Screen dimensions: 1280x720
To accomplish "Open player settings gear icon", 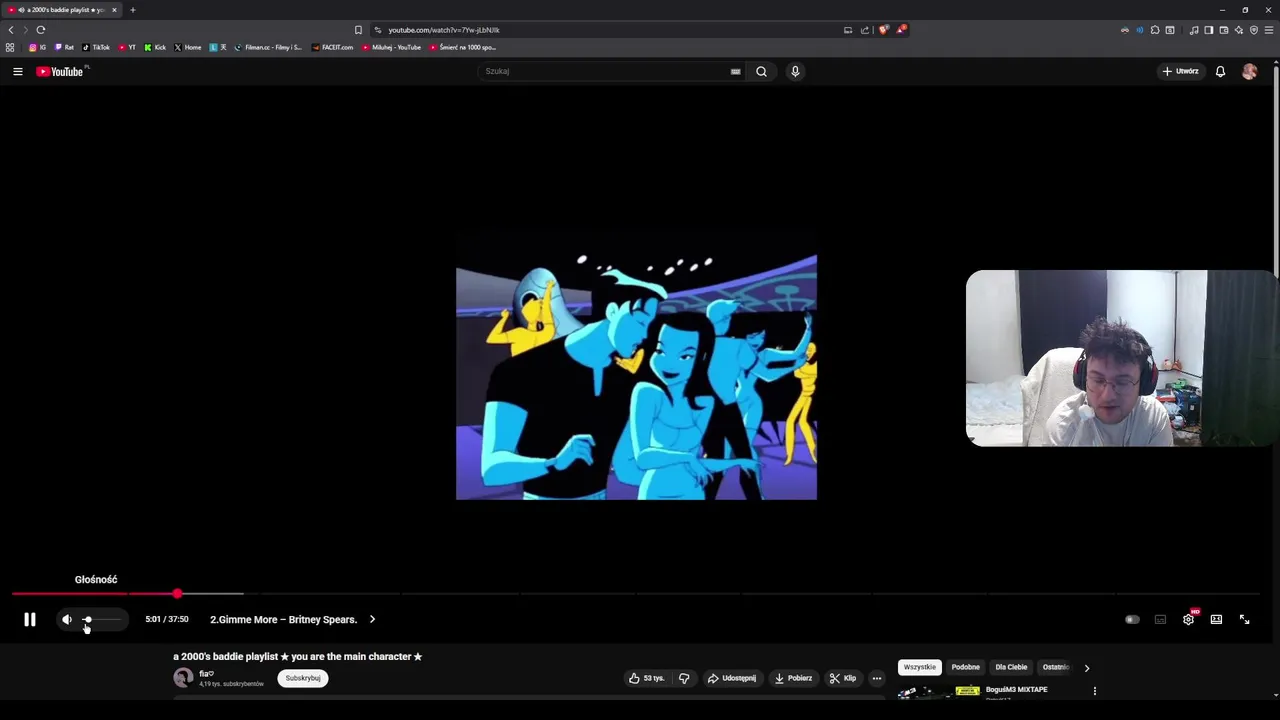I will click(1188, 620).
